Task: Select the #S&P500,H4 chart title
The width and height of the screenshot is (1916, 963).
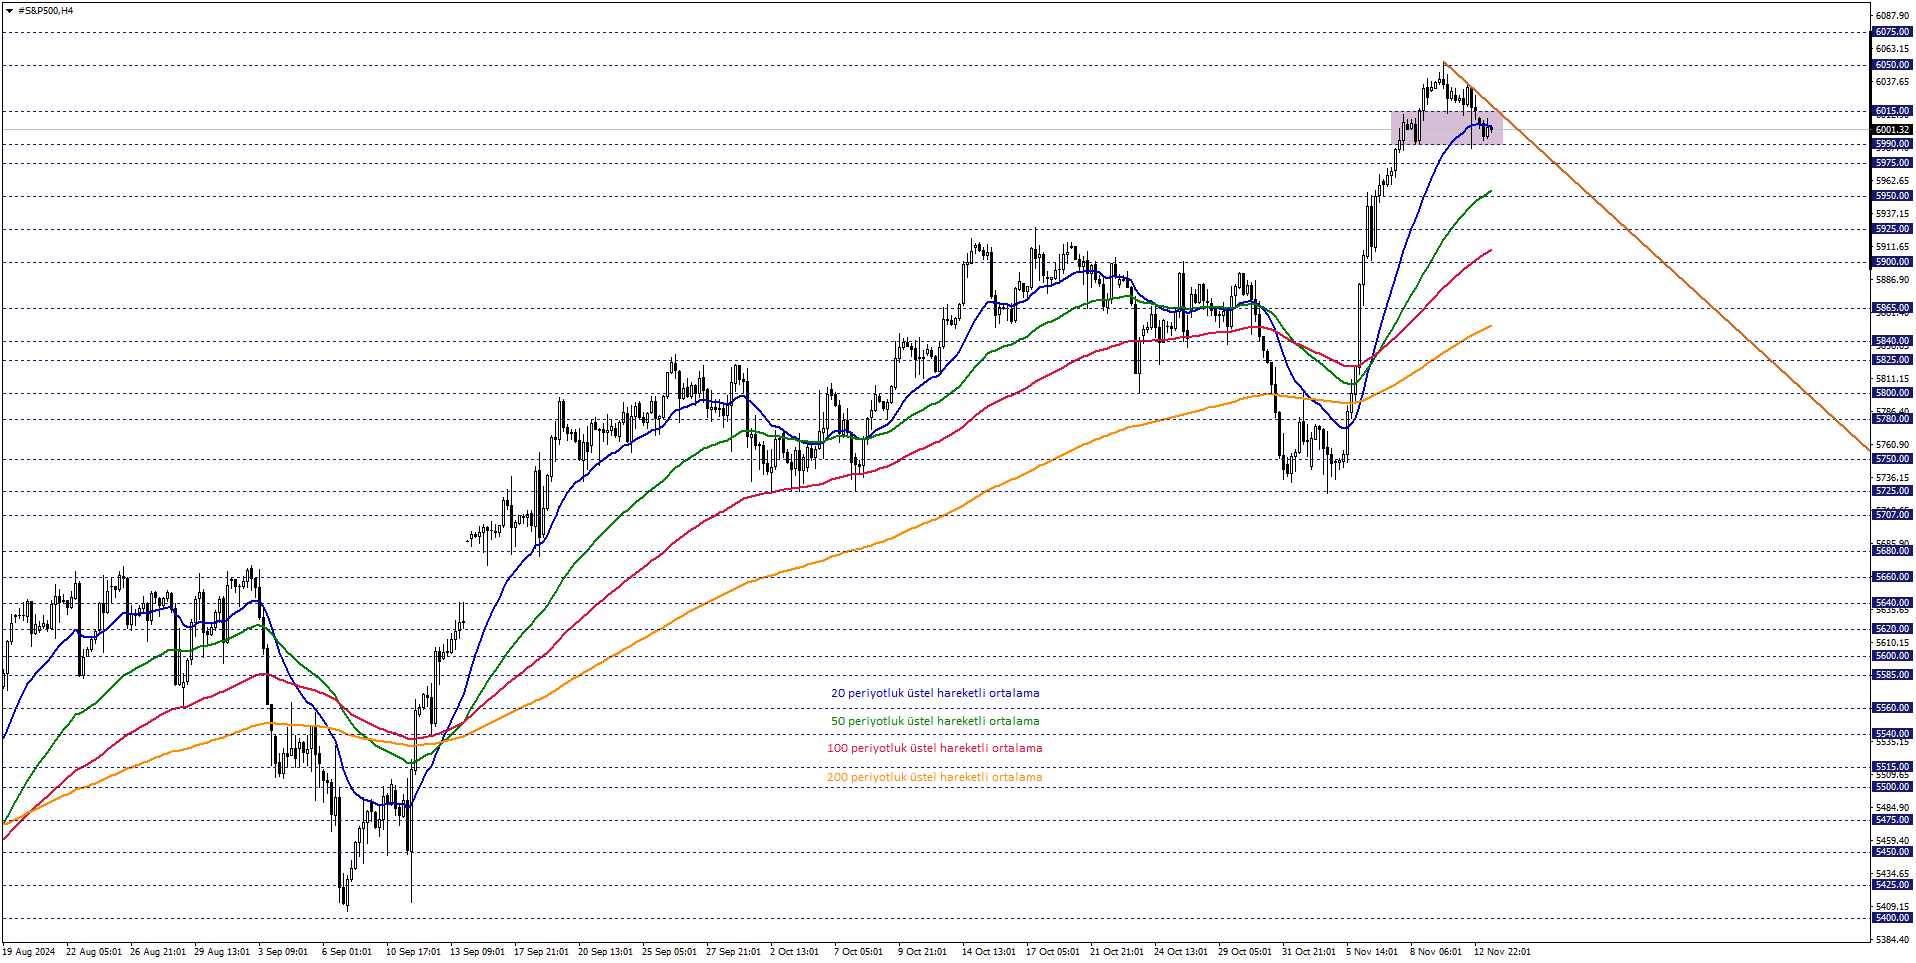Action: tap(46, 11)
